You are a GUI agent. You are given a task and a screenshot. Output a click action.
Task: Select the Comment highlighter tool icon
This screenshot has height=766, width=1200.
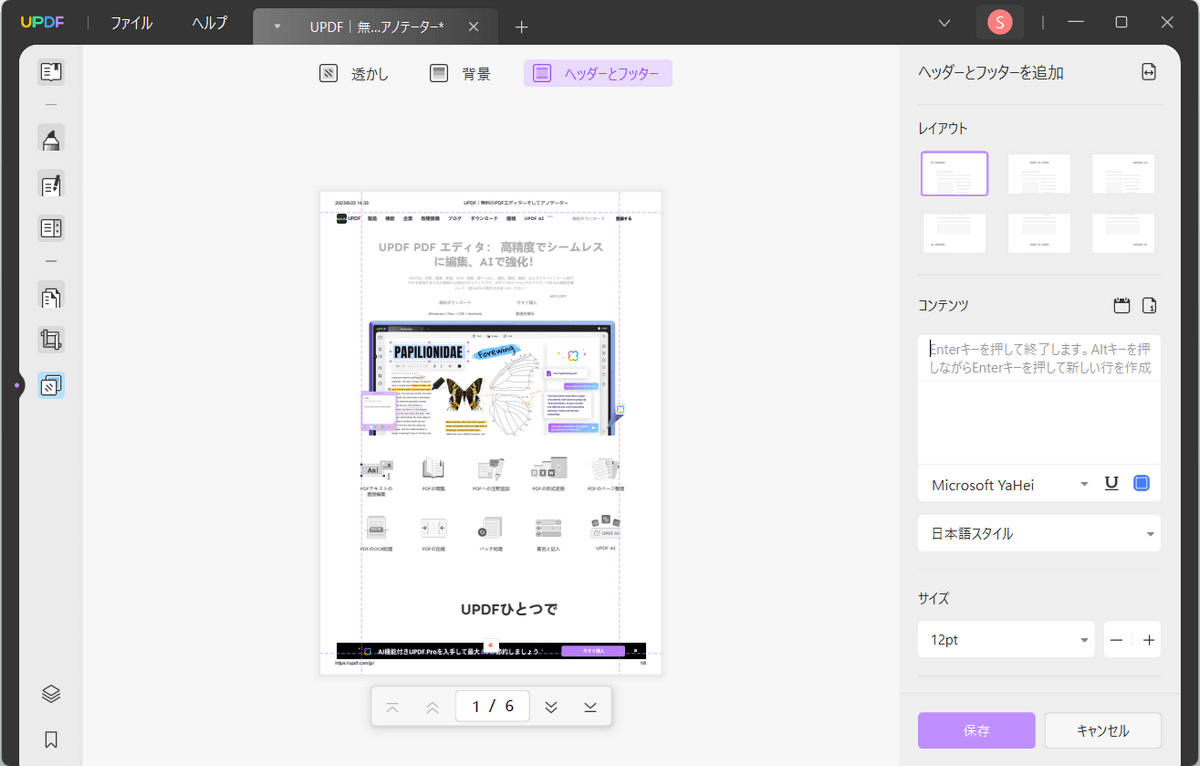tap(51, 138)
